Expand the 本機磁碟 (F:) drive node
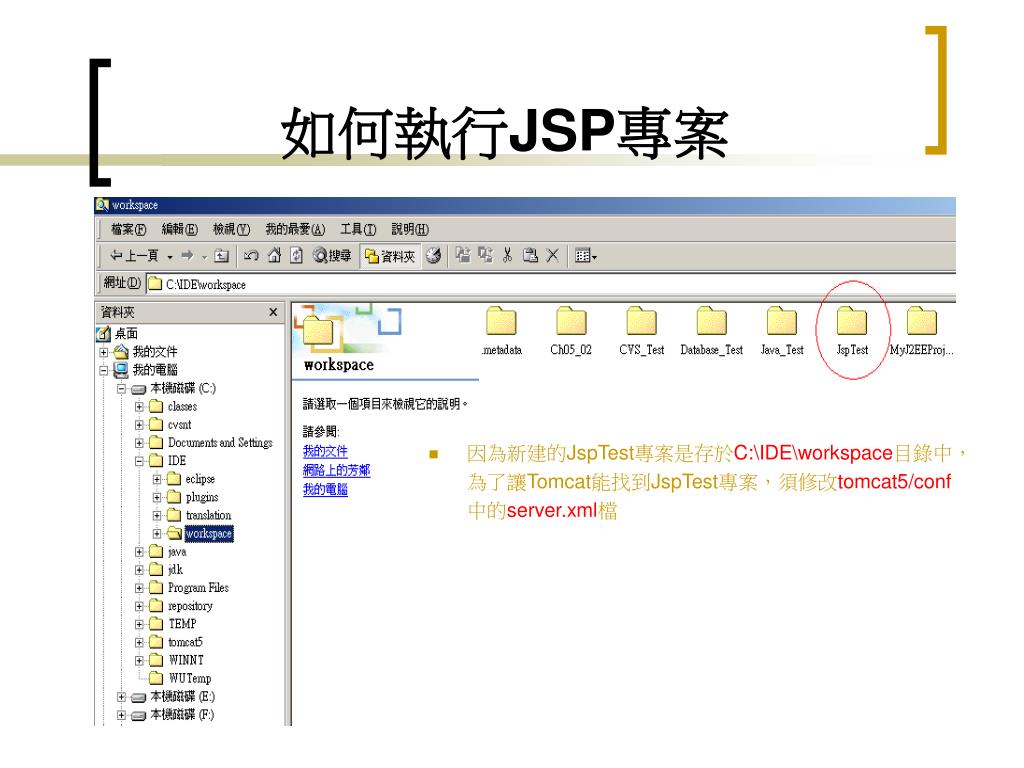Screen dimensions: 1024x768 click(x=121, y=715)
